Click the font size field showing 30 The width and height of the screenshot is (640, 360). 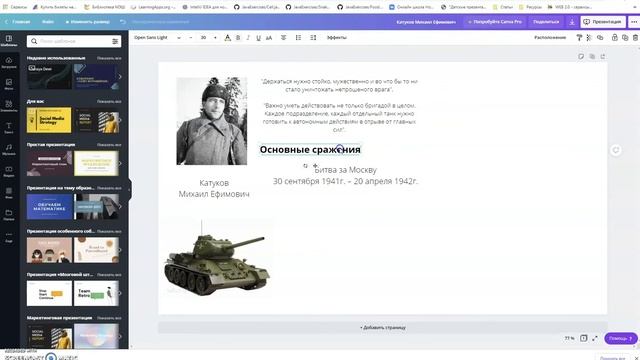[203, 38]
